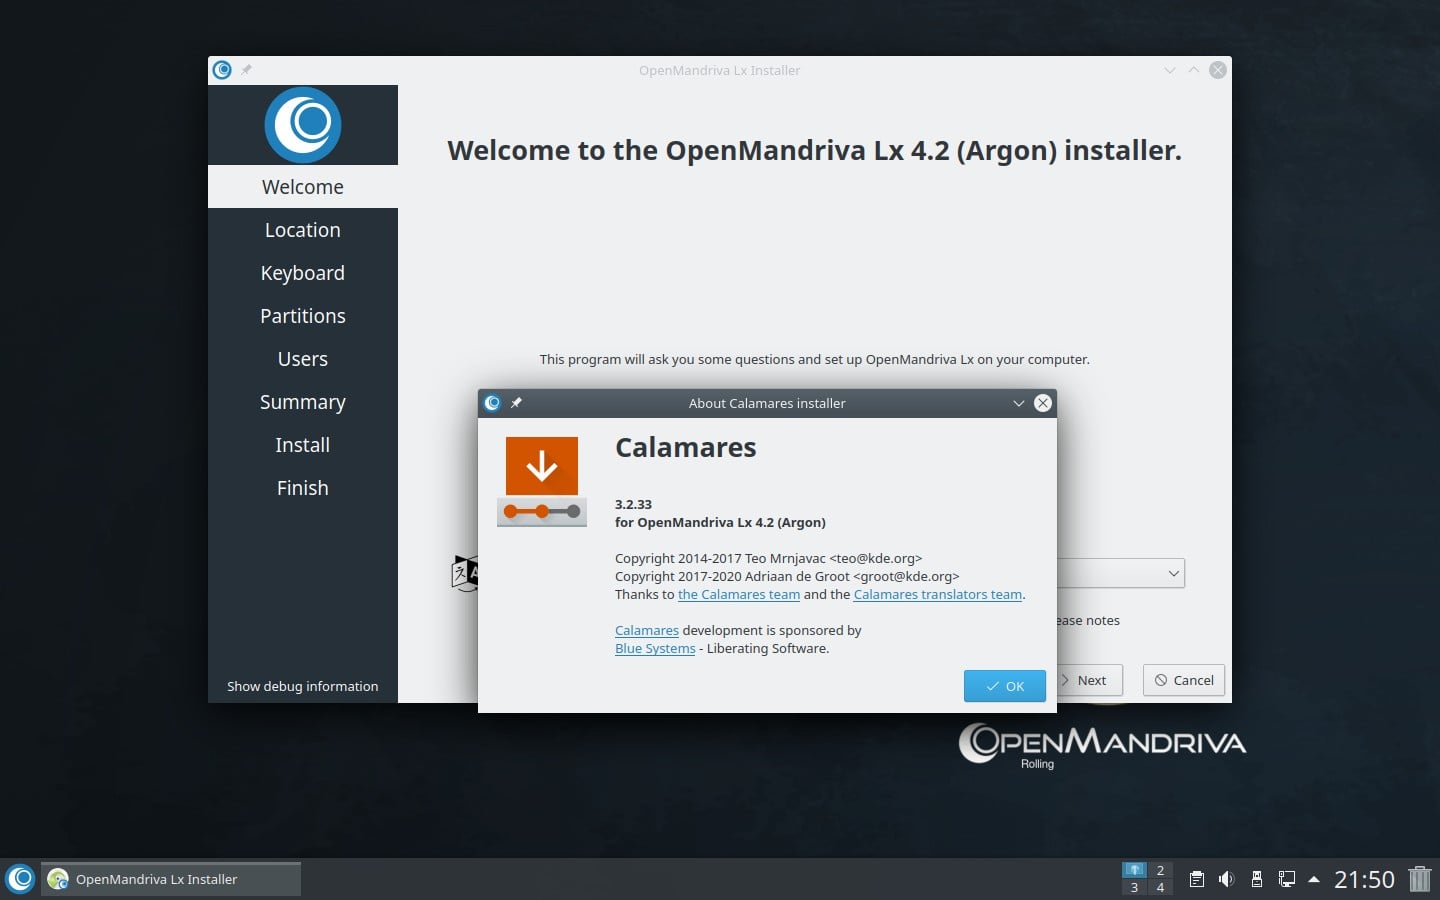This screenshot has width=1440, height=900.
Task: Open the network connection tray icon
Action: click(x=1287, y=879)
